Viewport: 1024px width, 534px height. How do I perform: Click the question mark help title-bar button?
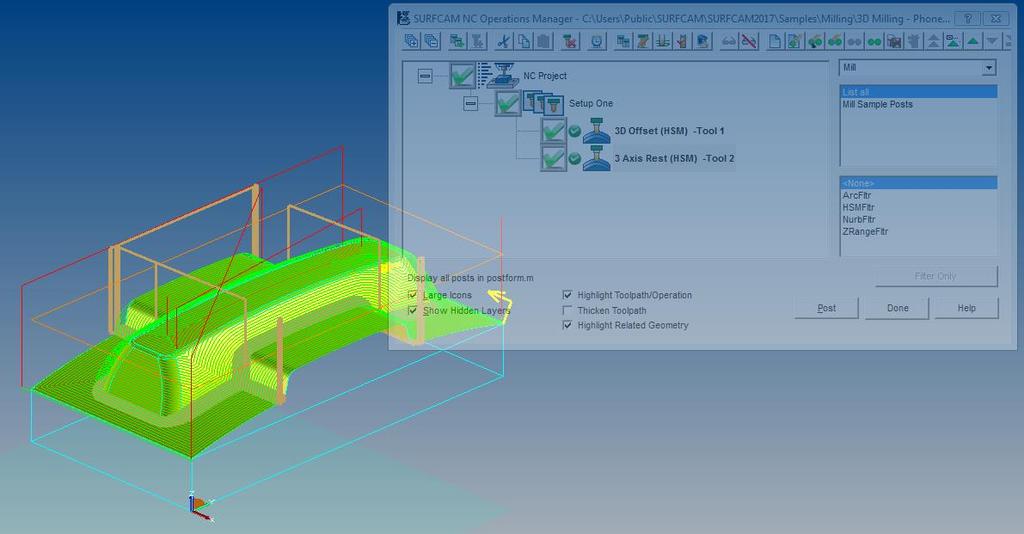[968, 18]
